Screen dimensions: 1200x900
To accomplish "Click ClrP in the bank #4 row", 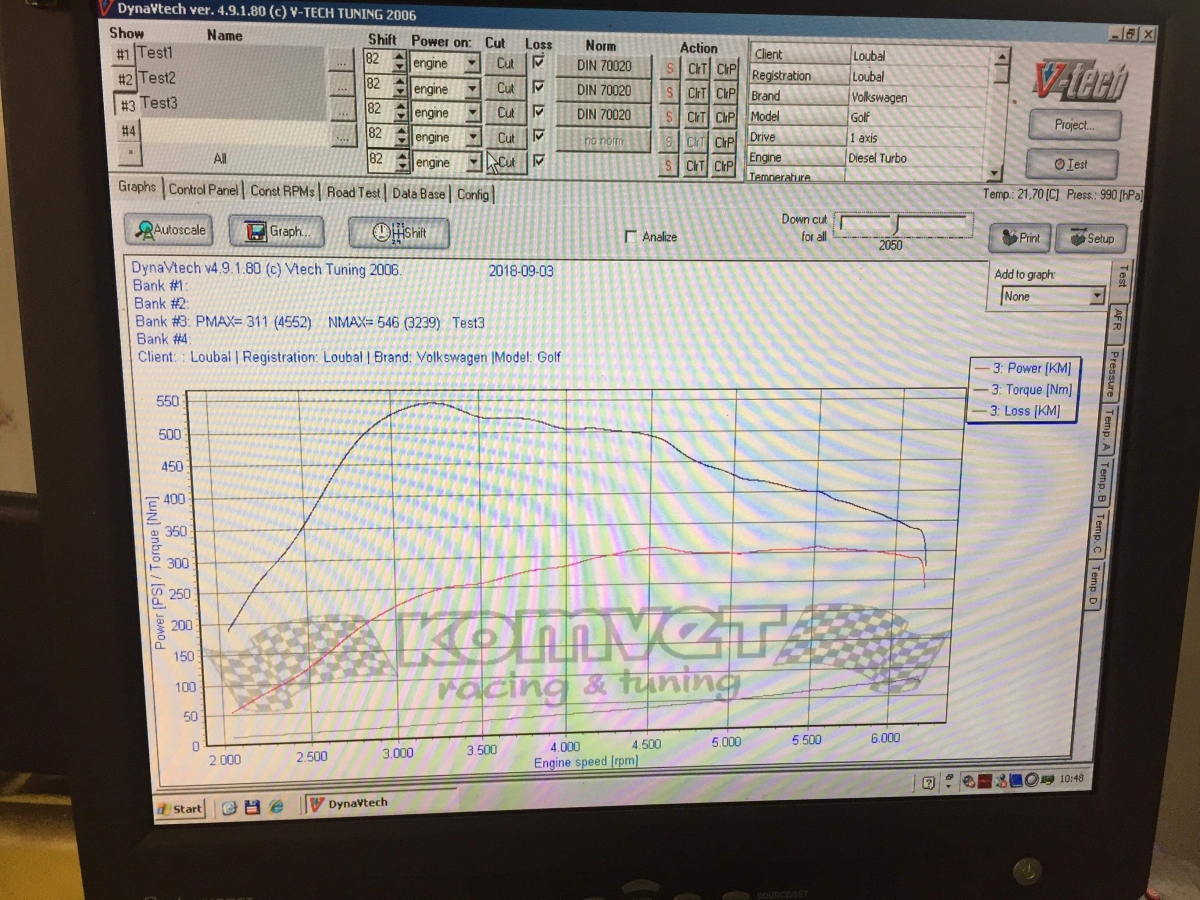I will [726, 142].
